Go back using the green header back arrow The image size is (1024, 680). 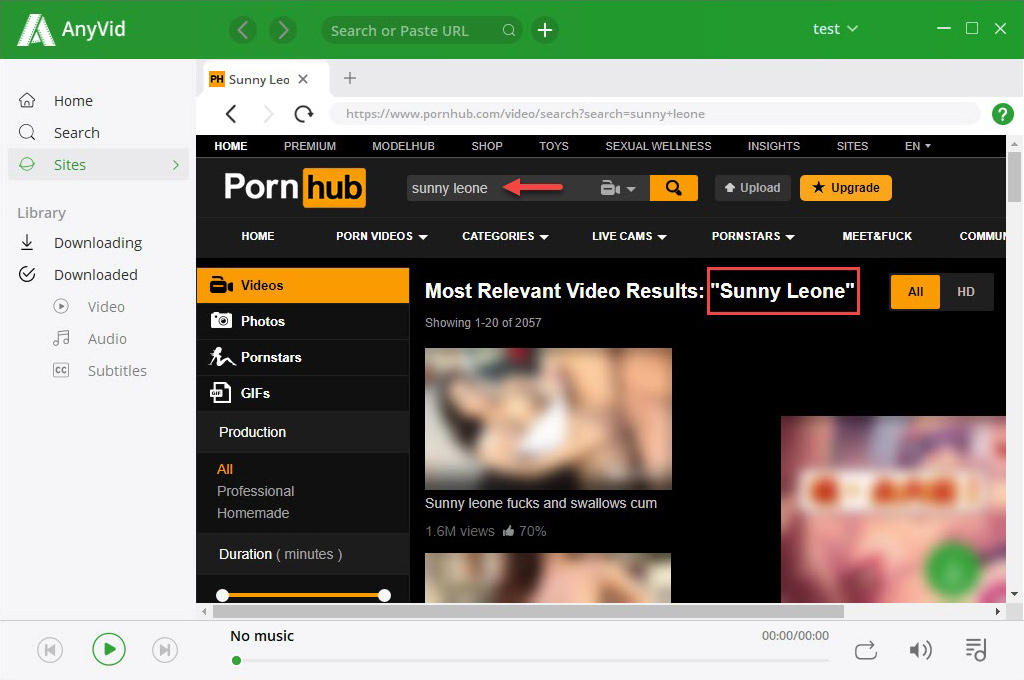click(243, 30)
